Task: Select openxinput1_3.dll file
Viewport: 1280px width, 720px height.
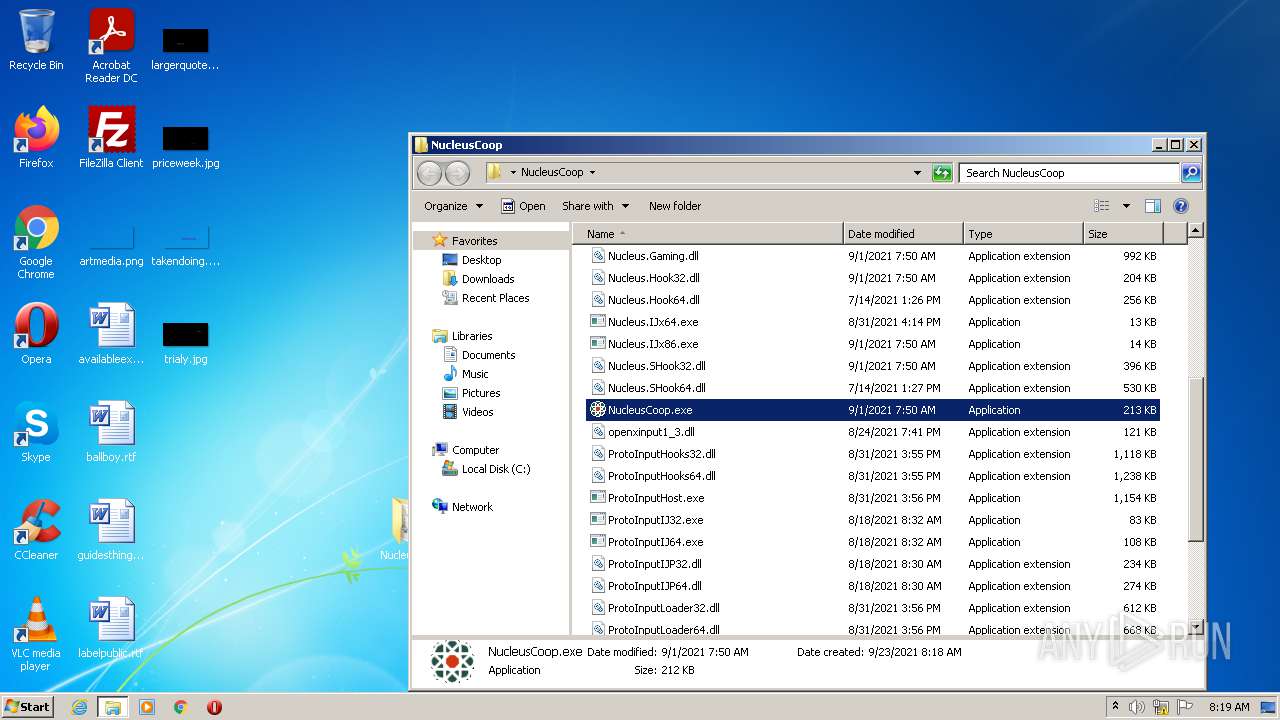Action: click(651, 432)
